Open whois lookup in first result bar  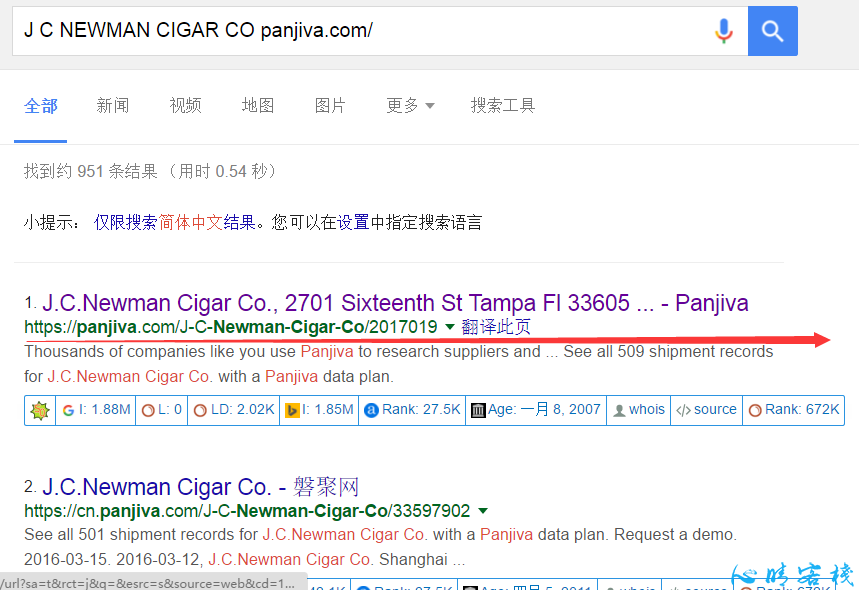639,410
